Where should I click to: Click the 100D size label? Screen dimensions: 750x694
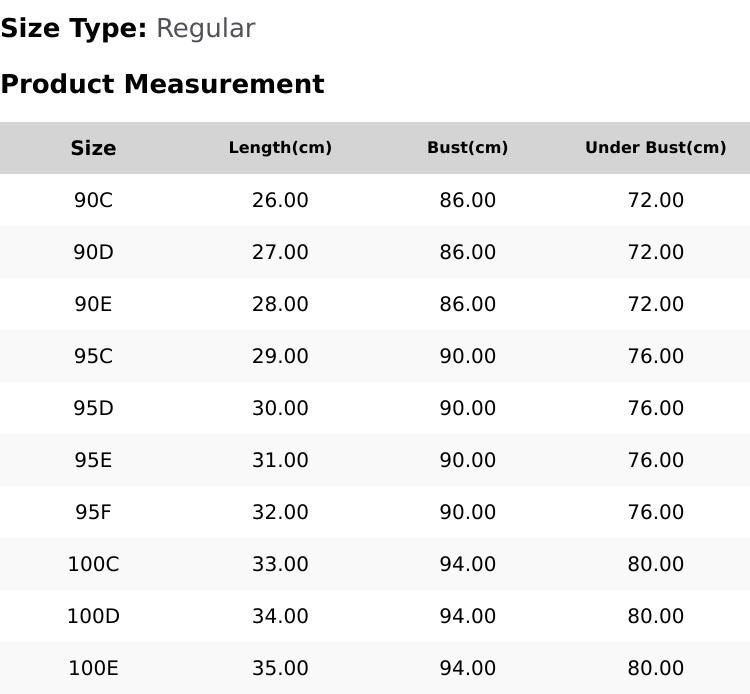point(93,617)
